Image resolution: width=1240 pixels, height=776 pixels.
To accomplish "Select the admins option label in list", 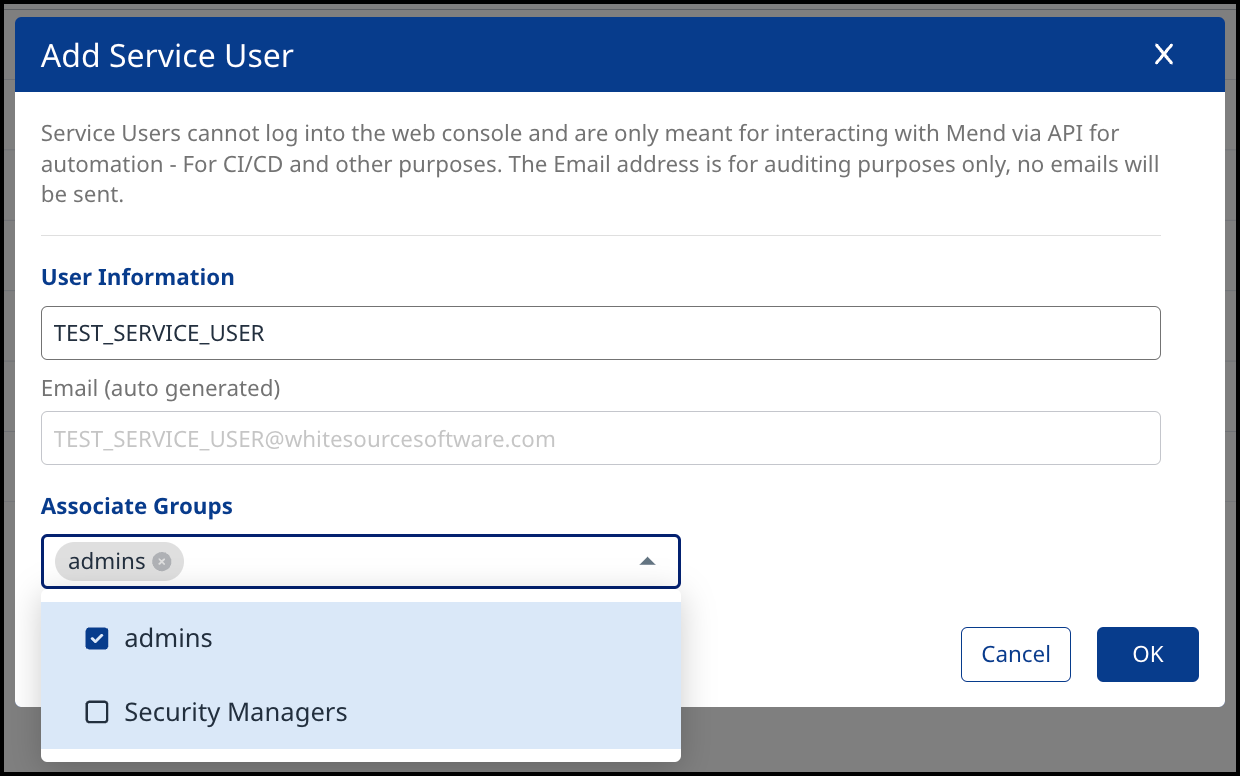I will point(168,639).
